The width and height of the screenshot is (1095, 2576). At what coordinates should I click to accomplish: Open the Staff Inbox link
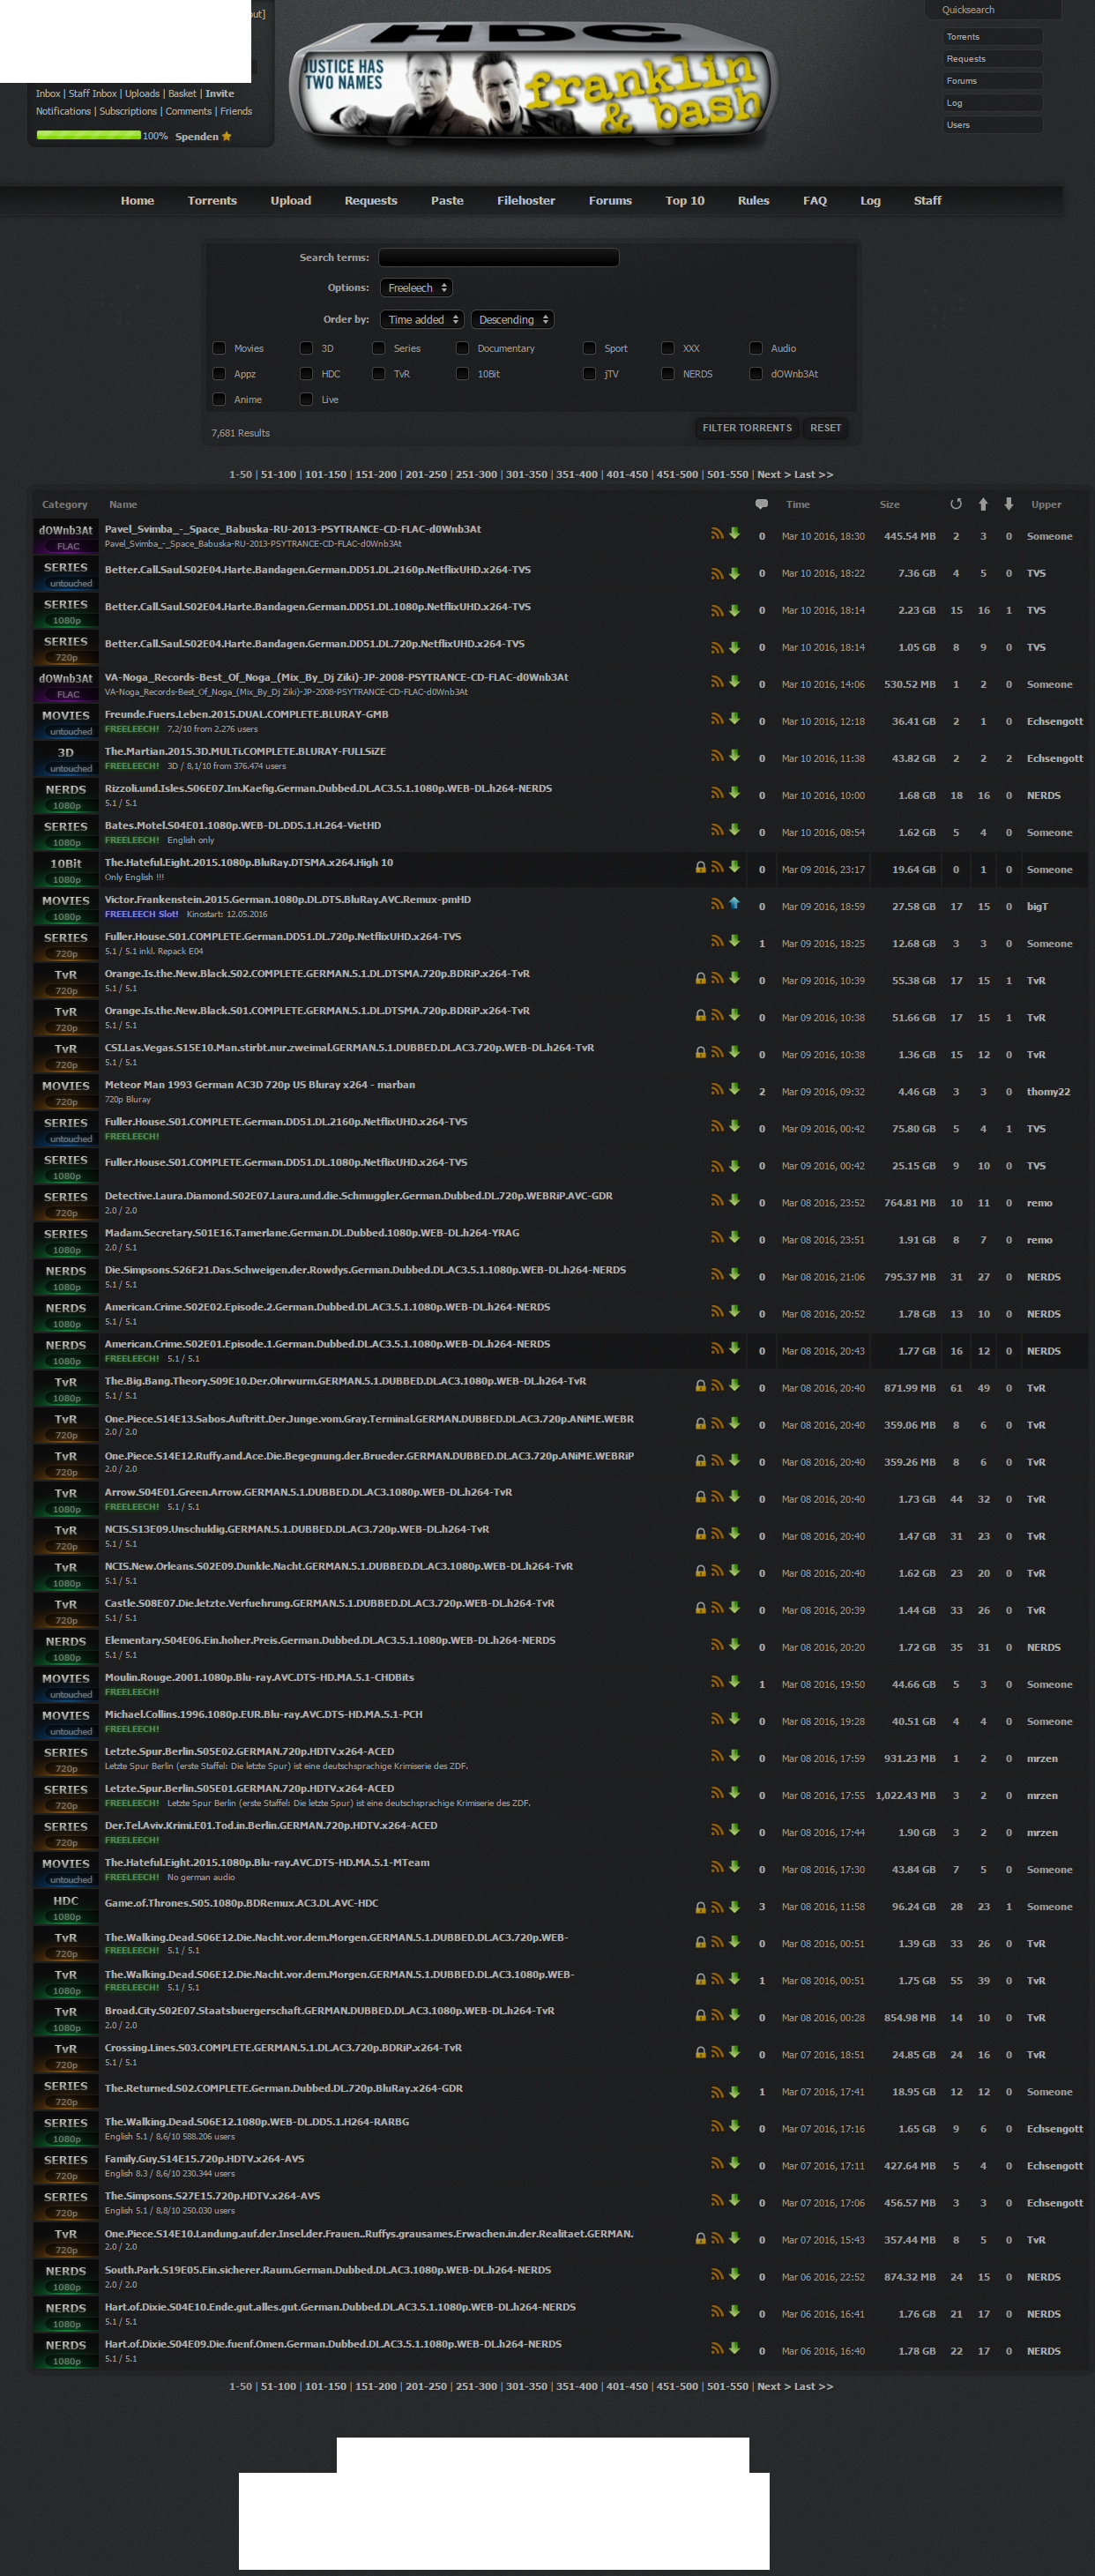[x=93, y=94]
